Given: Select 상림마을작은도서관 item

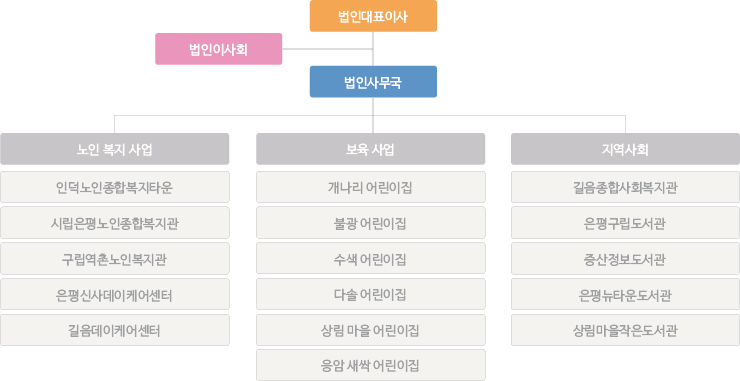Looking at the screenshot, I should coord(625,330).
